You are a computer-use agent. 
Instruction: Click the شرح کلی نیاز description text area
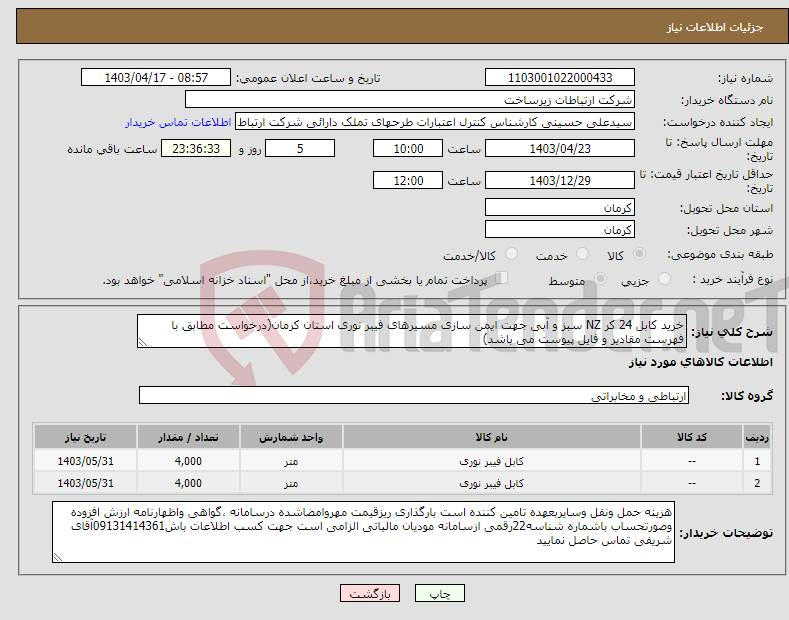pos(412,331)
